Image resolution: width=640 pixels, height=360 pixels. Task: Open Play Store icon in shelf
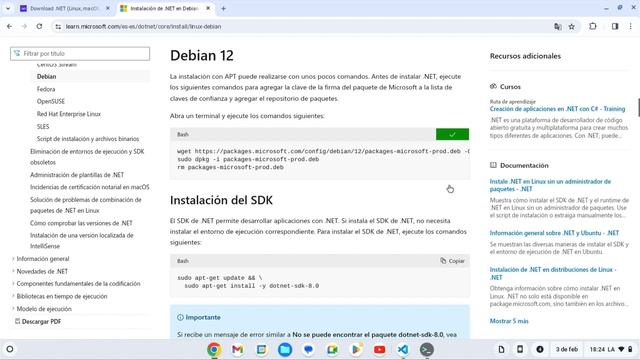click(356, 349)
